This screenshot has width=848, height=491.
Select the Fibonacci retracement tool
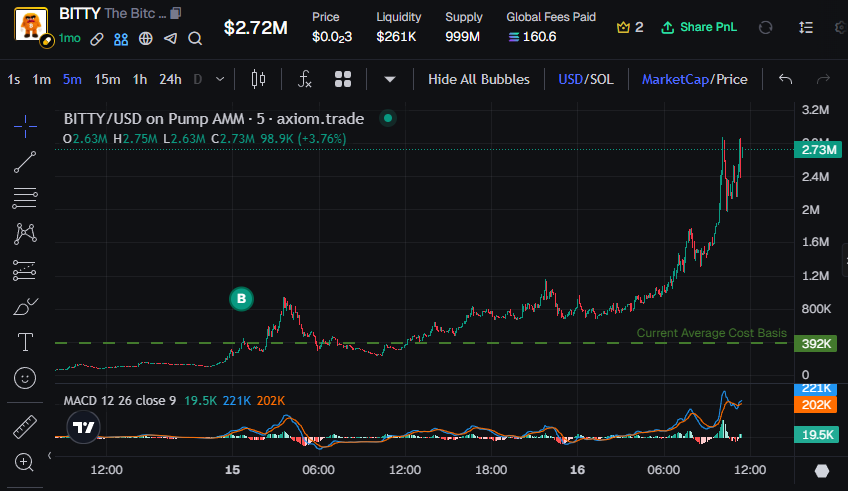click(26, 195)
